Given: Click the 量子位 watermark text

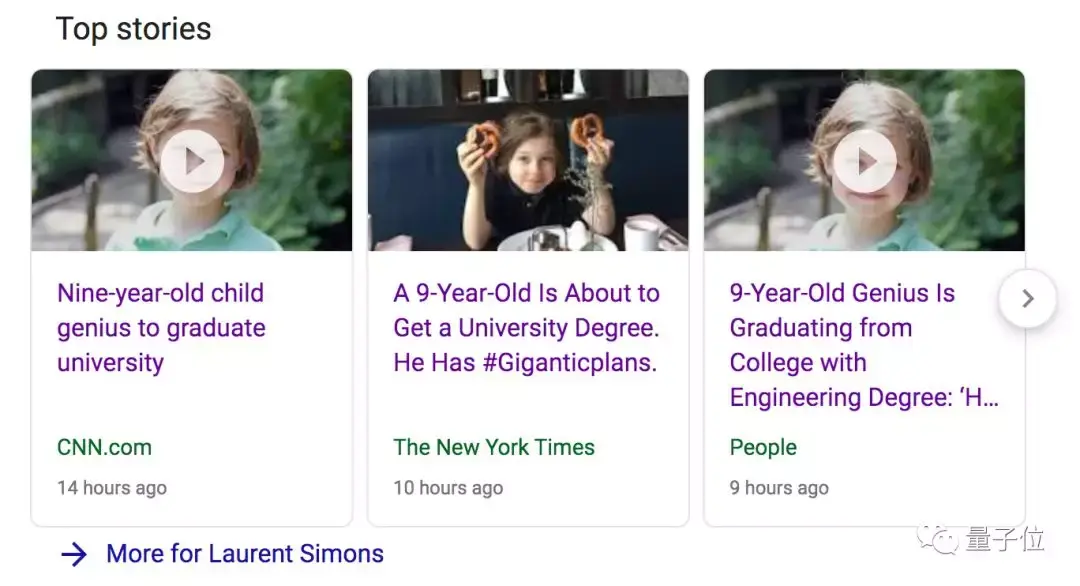Looking at the screenshot, I should coord(1005,540).
